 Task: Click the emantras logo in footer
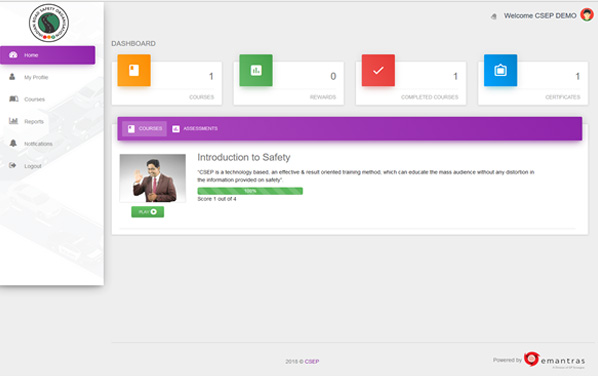pos(554,360)
